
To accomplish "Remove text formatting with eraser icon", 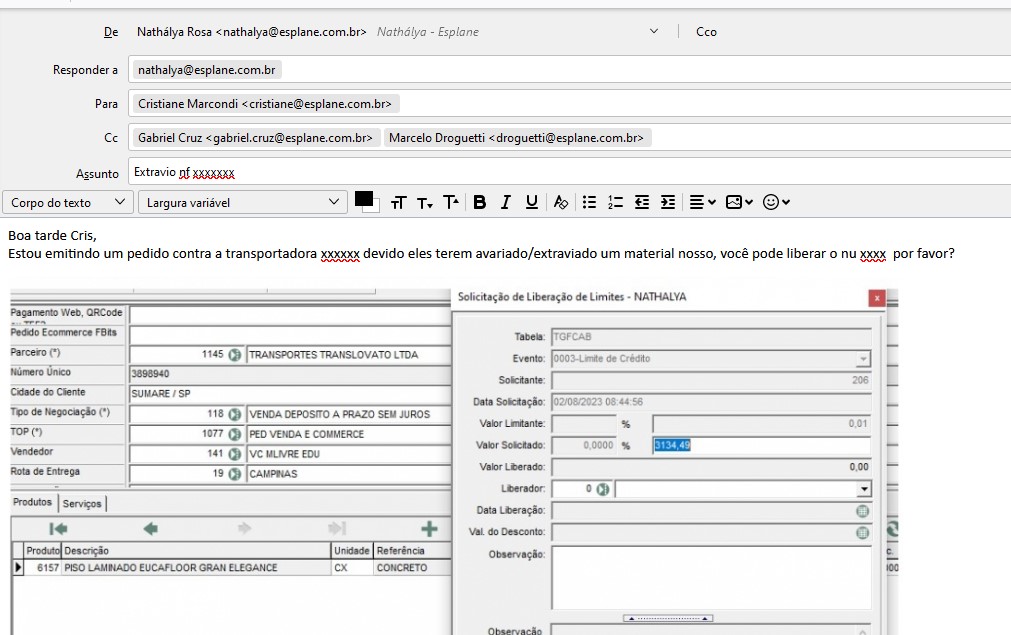I will coord(561,202).
